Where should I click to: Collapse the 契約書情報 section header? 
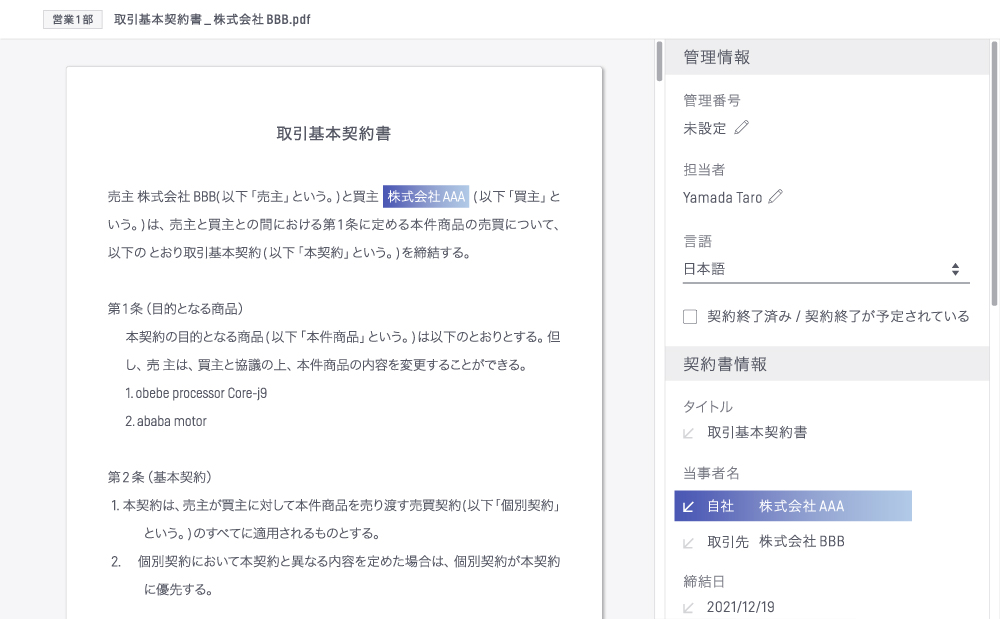(x=827, y=364)
